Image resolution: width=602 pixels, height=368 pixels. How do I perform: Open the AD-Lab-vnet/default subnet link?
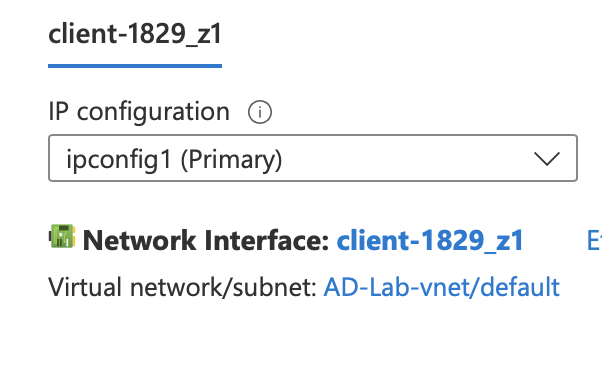pos(442,287)
